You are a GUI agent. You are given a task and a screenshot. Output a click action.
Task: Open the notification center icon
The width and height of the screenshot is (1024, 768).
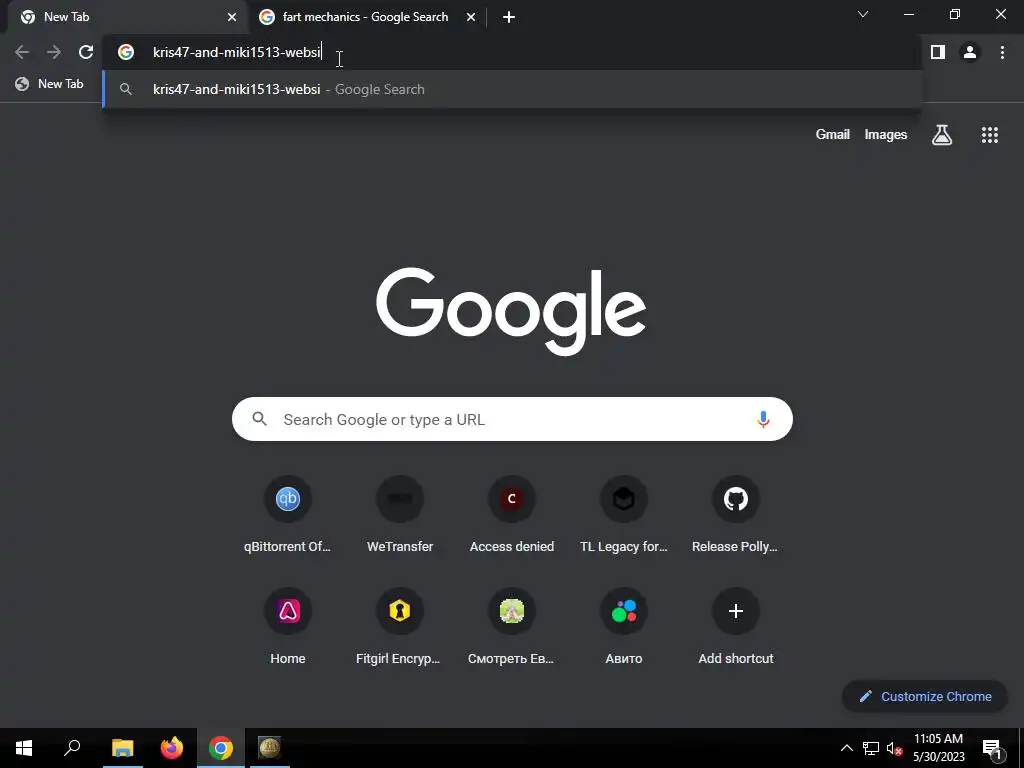point(992,748)
